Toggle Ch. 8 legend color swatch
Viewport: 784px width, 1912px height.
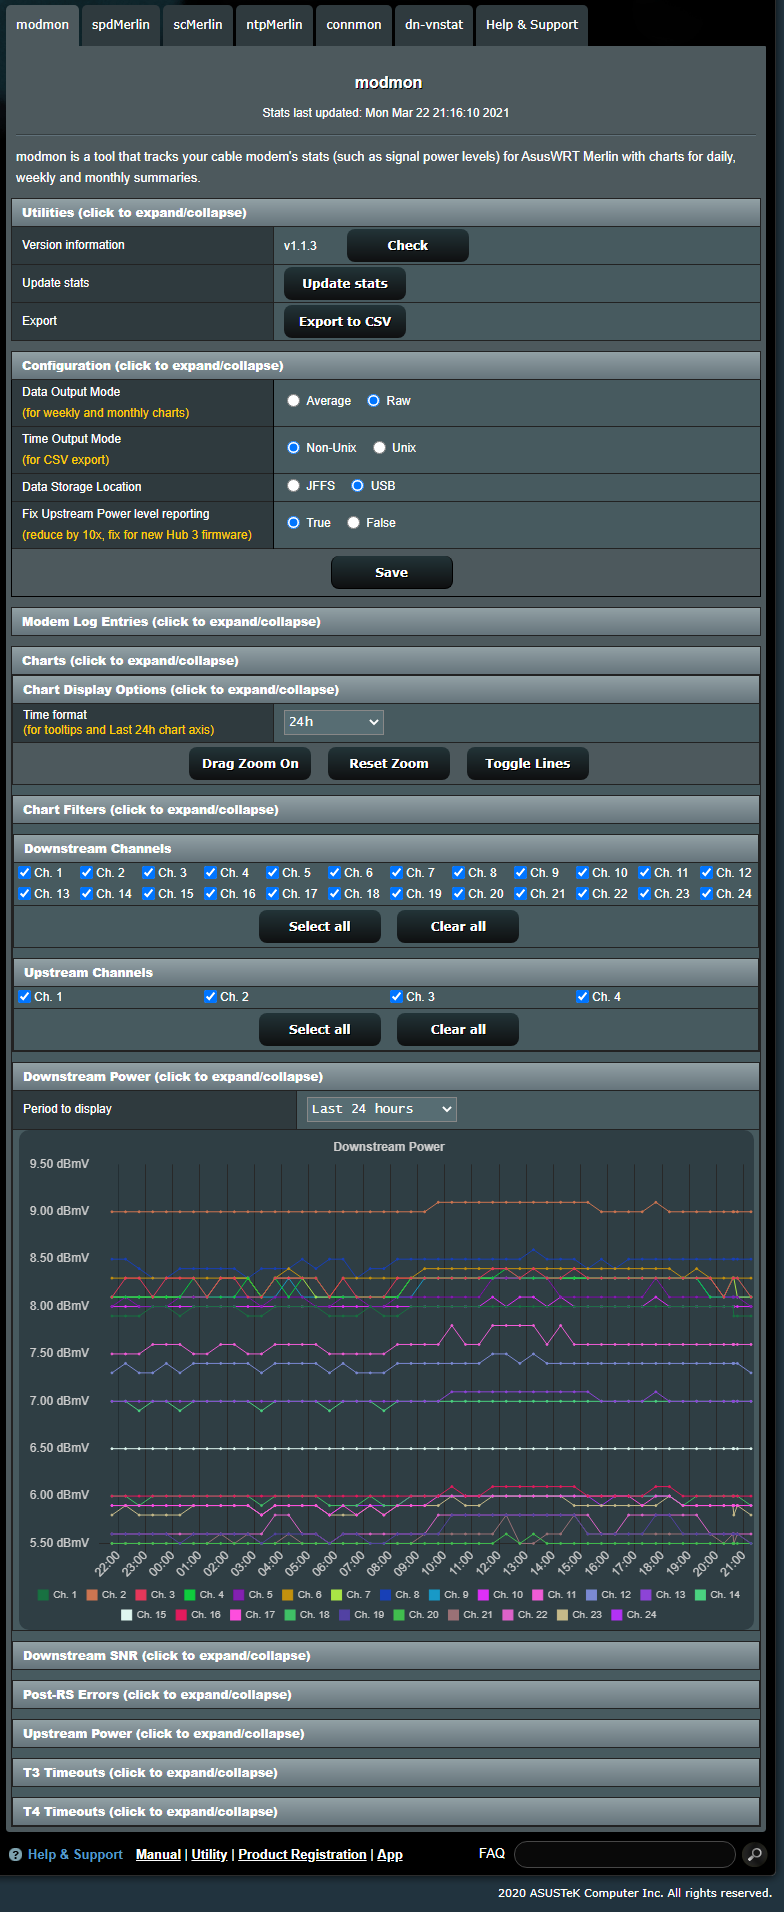click(385, 1594)
